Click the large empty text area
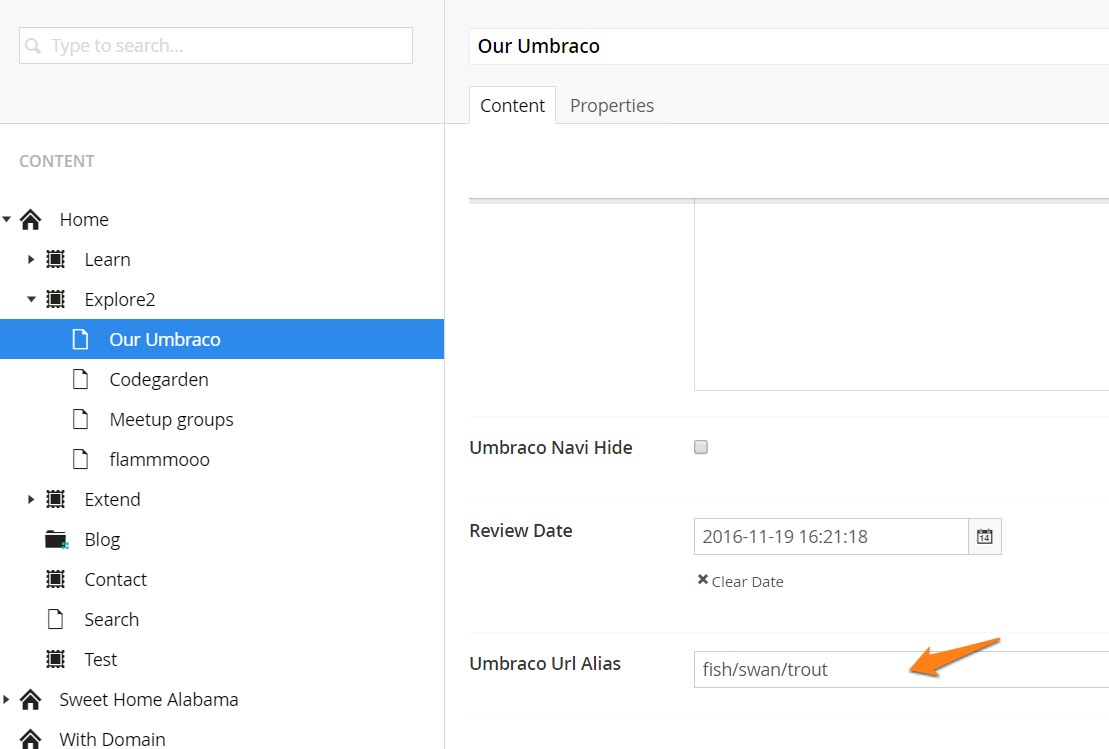 click(x=901, y=296)
